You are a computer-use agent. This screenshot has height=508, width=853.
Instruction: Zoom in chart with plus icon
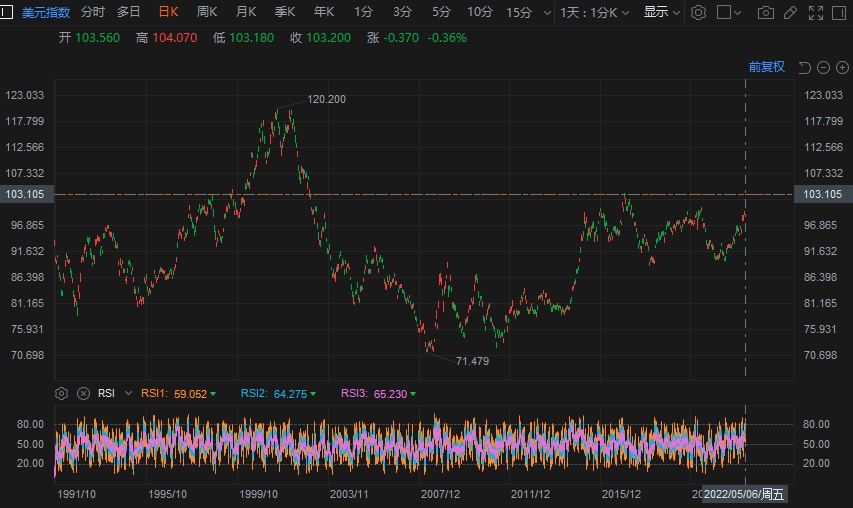pos(841,67)
